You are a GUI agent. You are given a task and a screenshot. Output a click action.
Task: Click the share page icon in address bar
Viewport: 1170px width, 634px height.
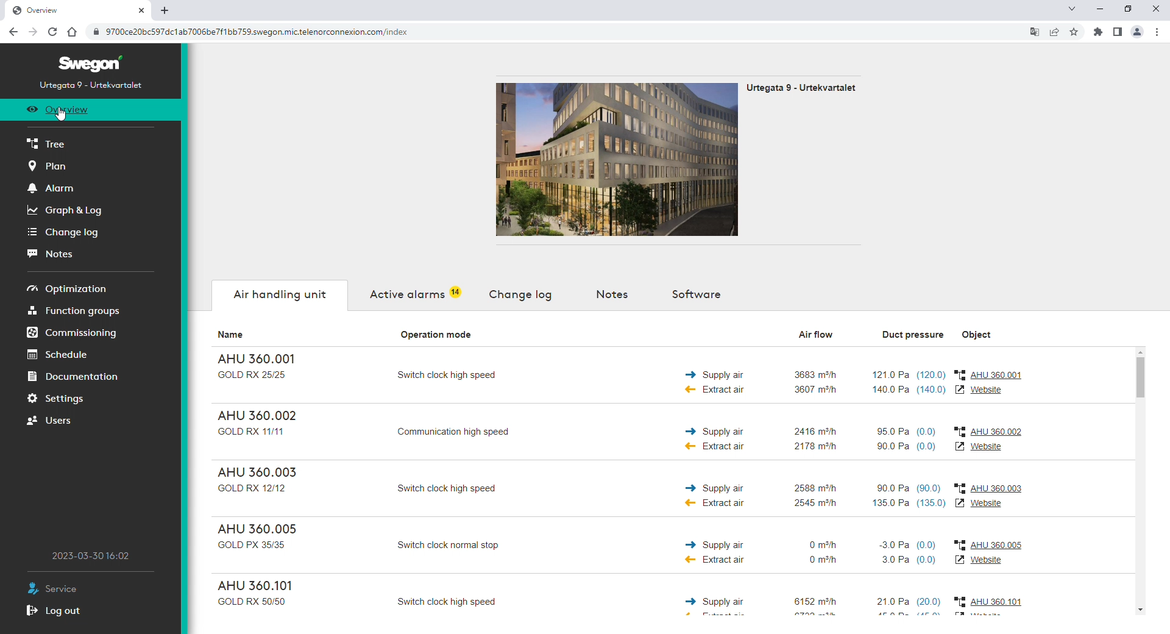click(x=1054, y=32)
